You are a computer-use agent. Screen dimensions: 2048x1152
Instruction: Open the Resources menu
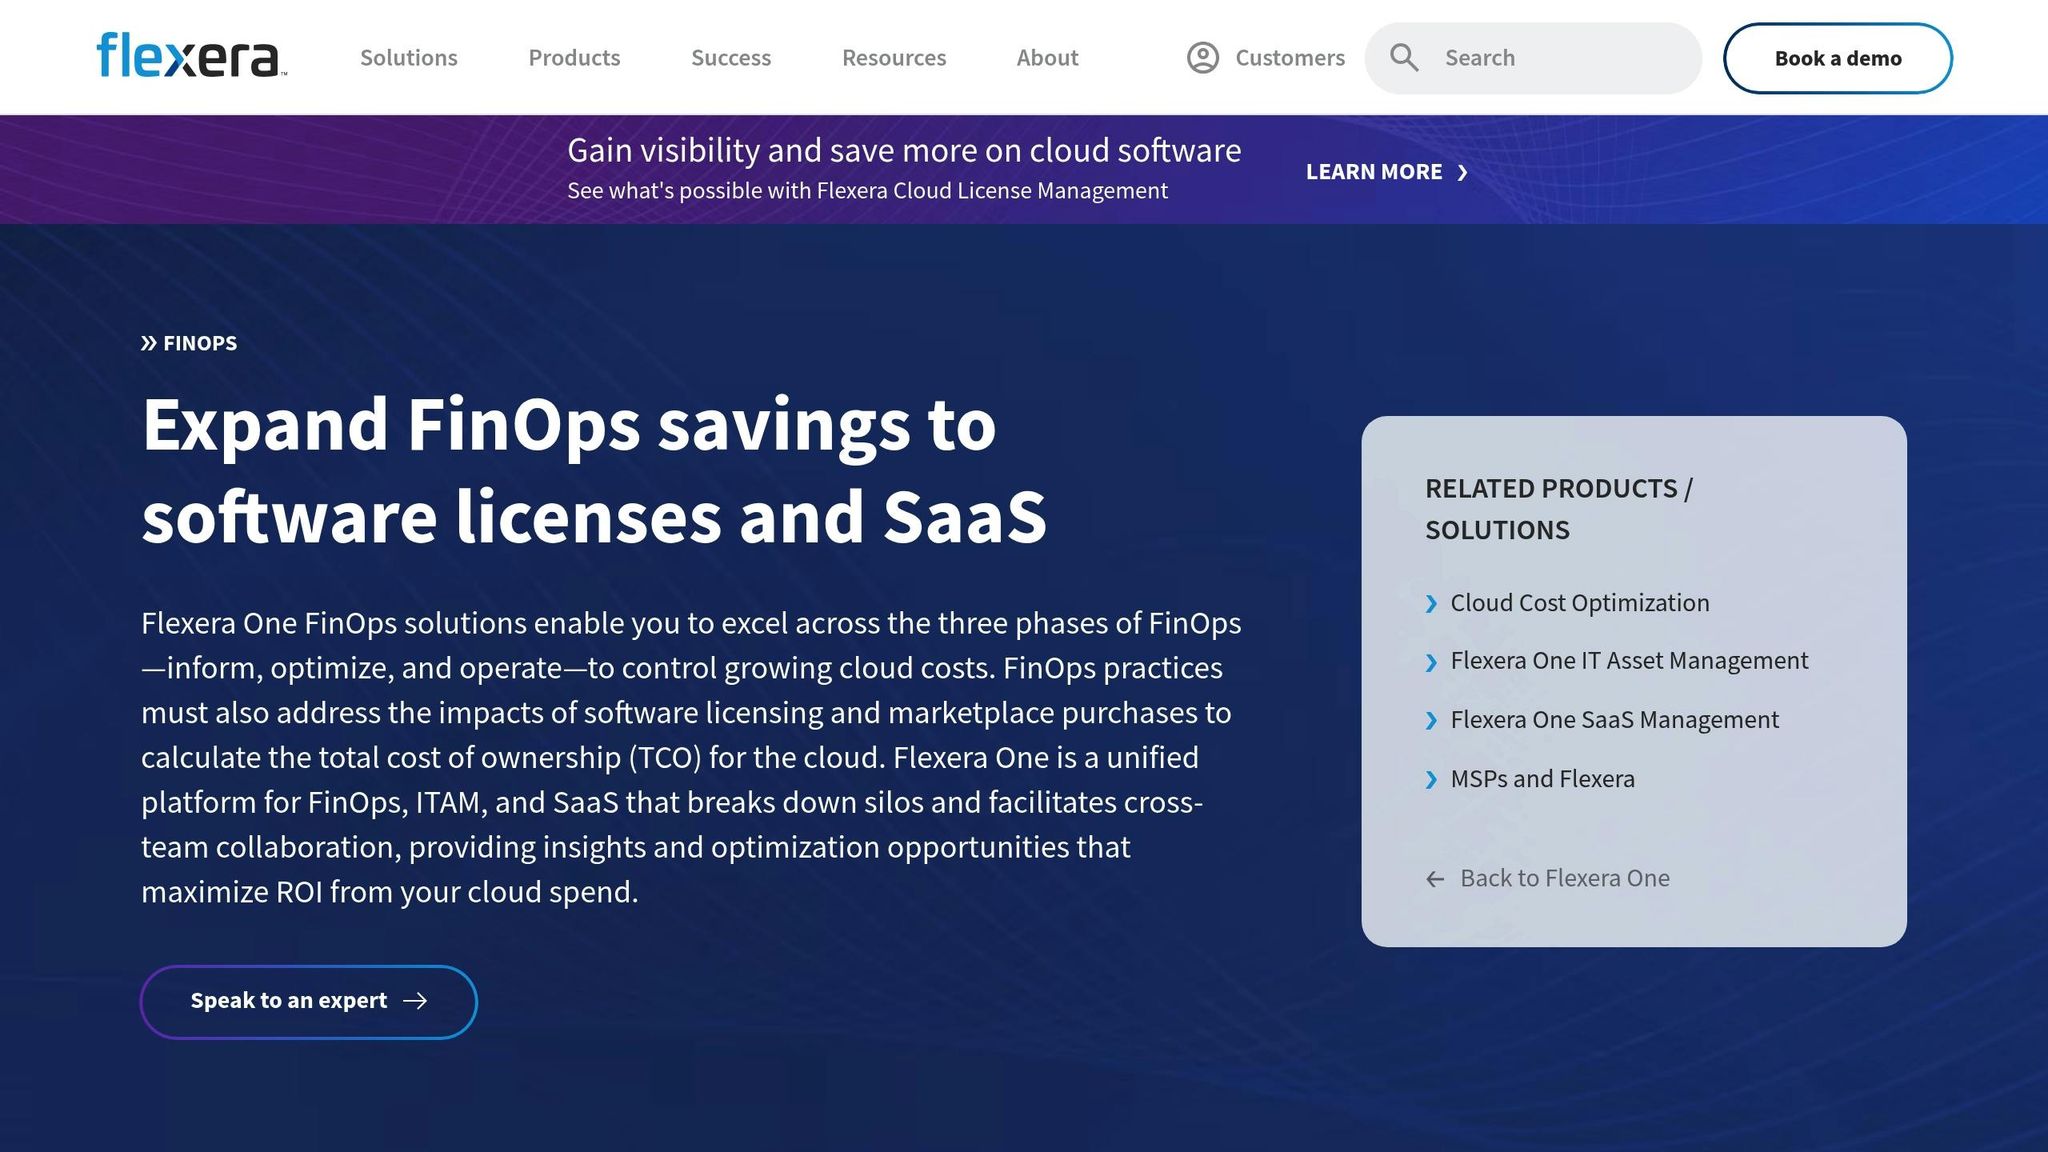point(894,58)
